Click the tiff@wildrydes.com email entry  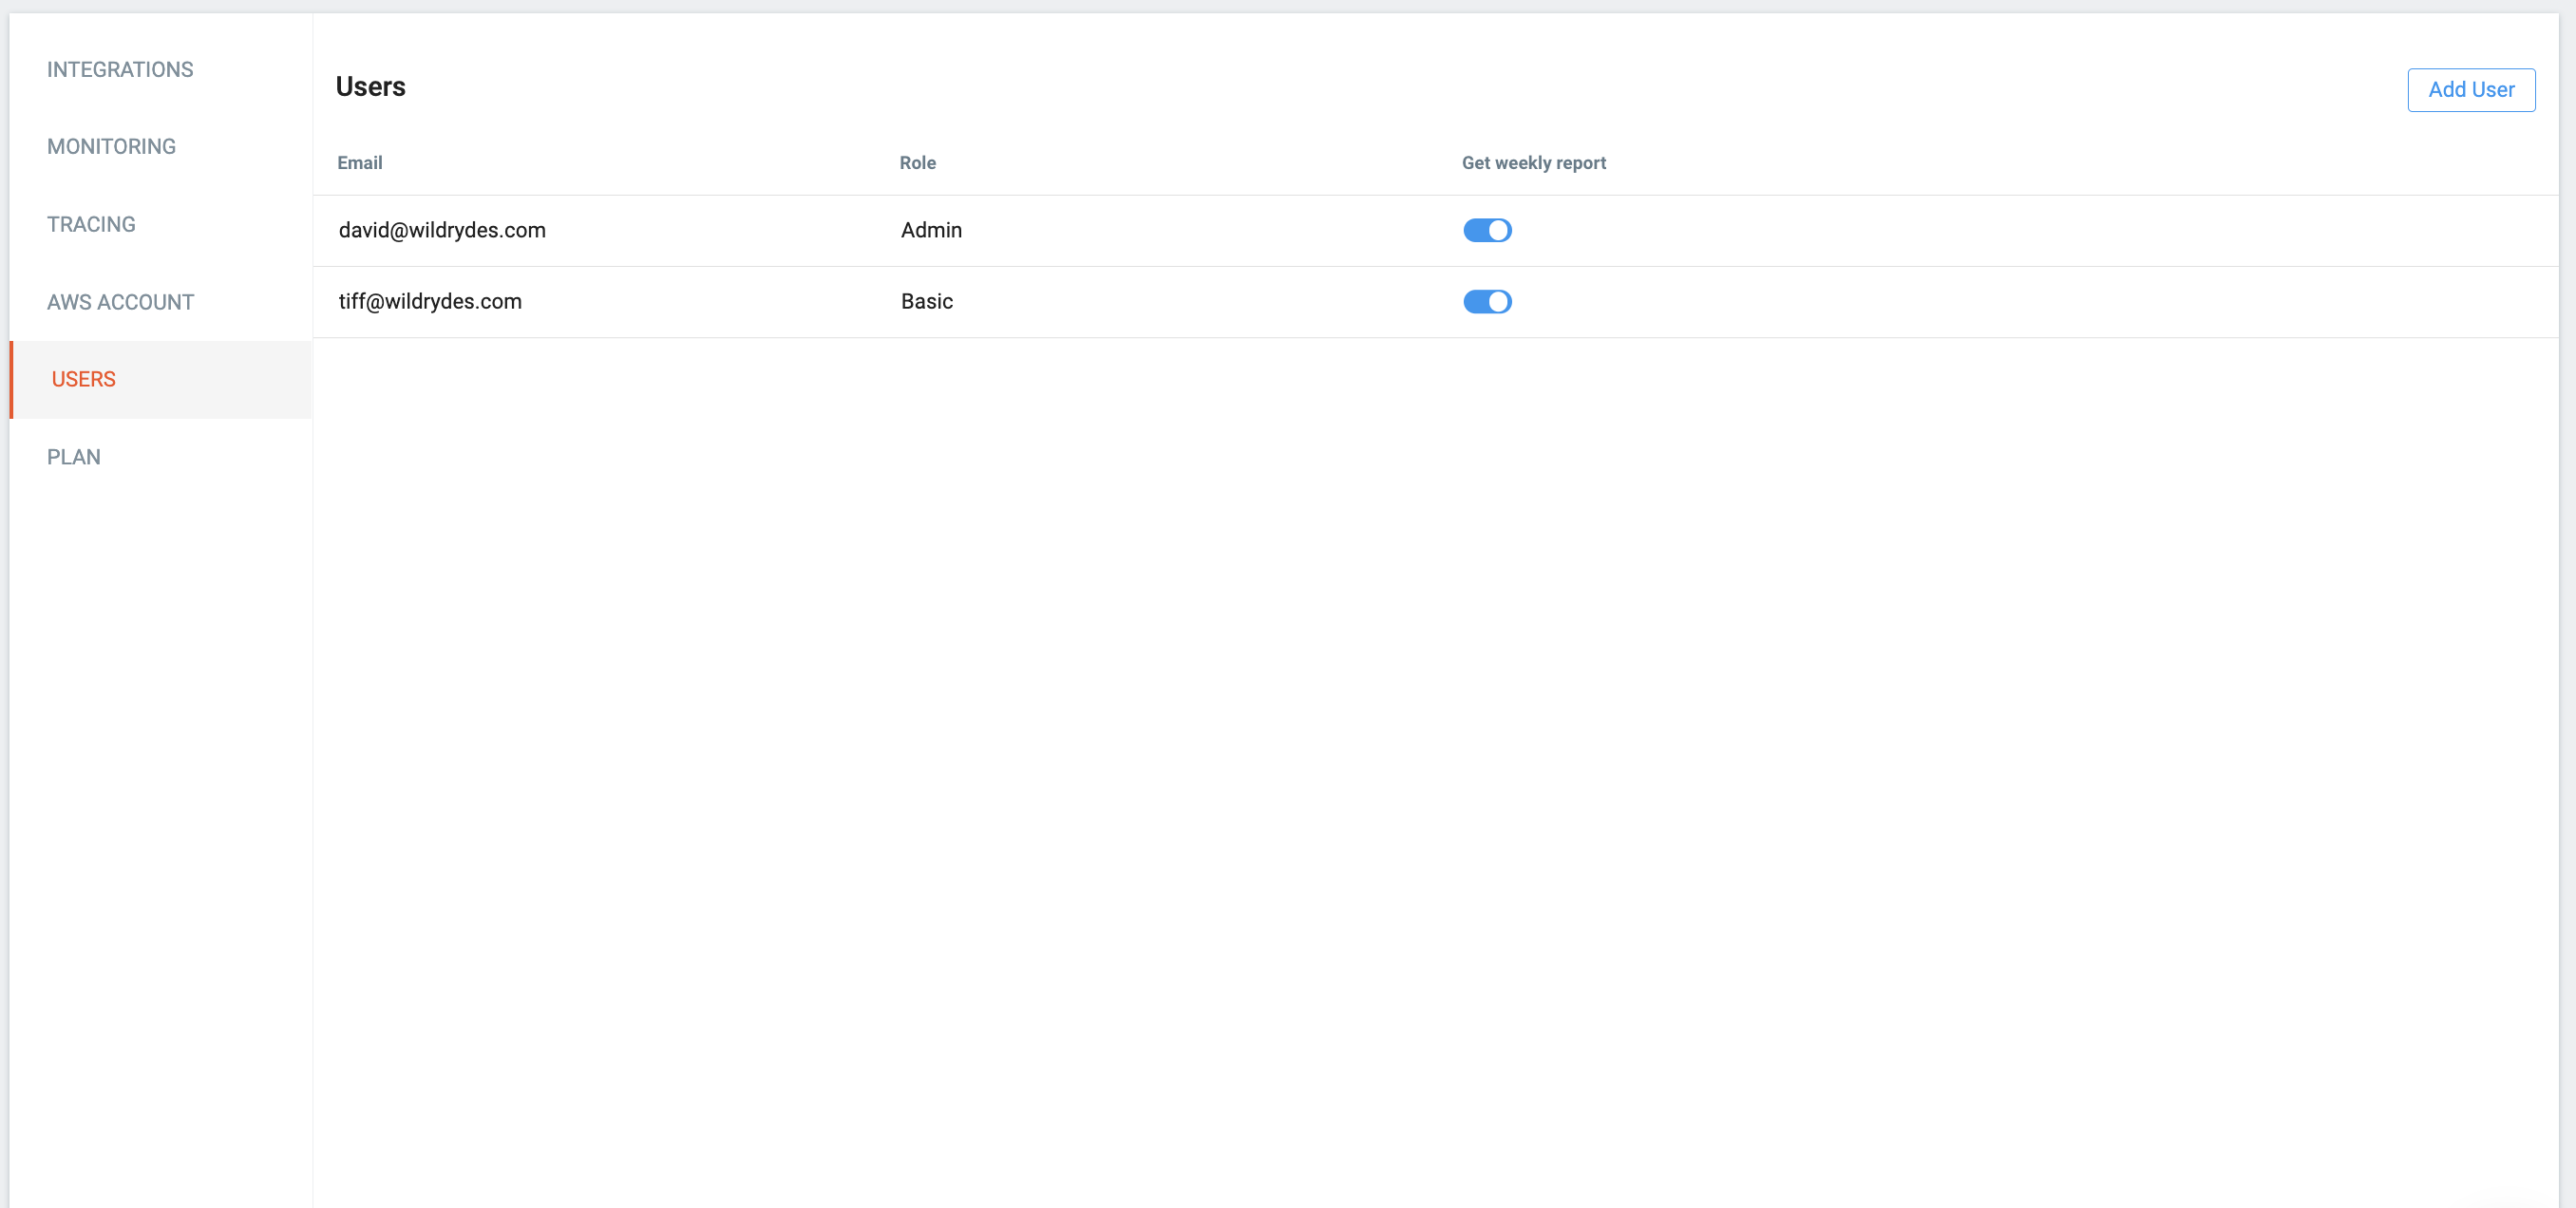point(430,302)
